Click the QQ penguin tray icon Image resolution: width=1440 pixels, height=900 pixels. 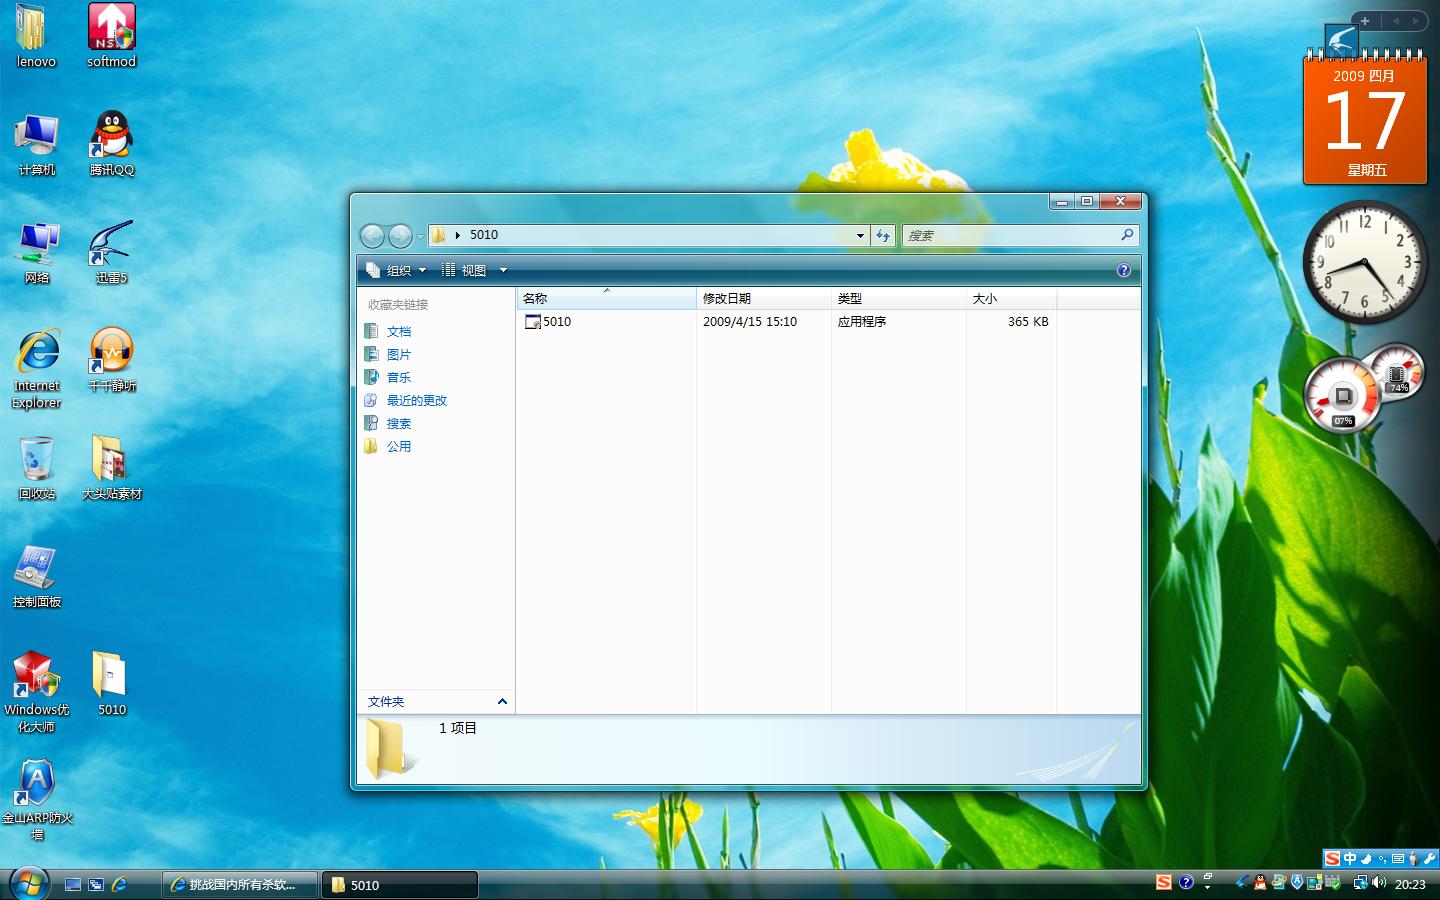[x=1260, y=883]
